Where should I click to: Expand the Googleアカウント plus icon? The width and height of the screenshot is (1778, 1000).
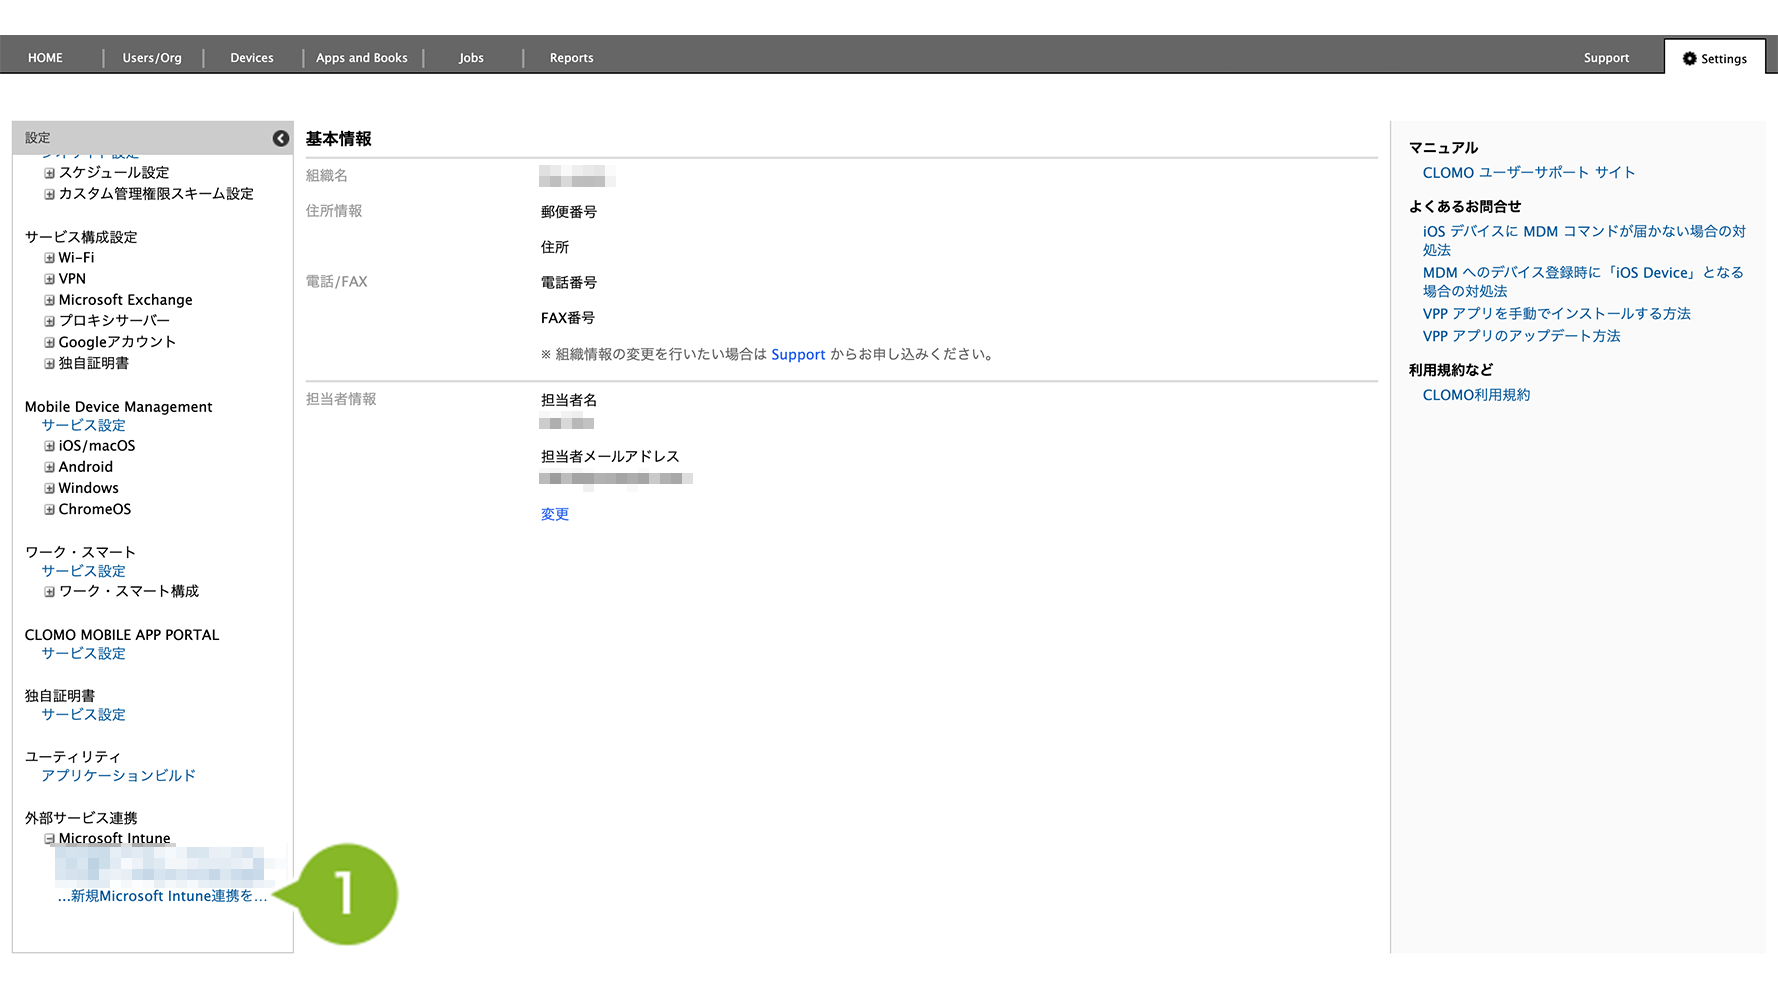click(x=49, y=342)
